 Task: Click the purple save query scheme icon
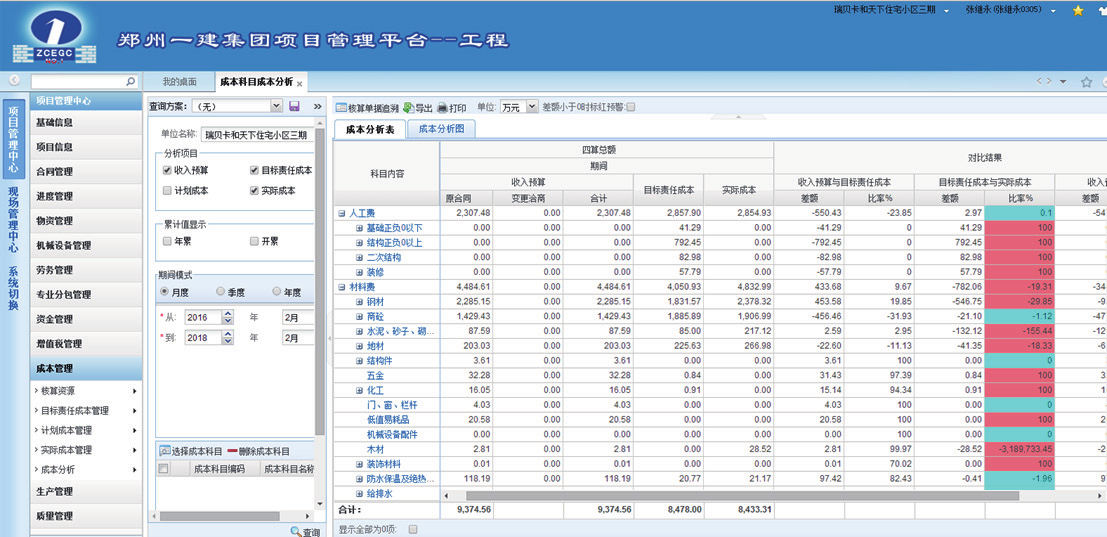[294, 106]
